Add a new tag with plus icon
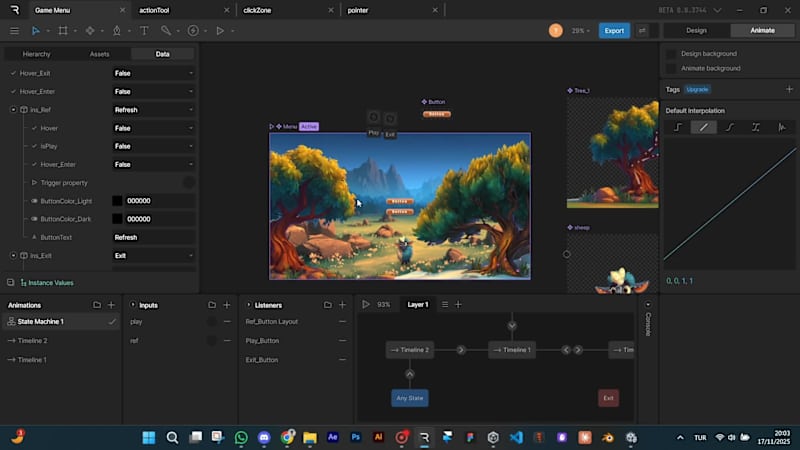The height and width of the screenshot is (450, 800). coord(789,89)
